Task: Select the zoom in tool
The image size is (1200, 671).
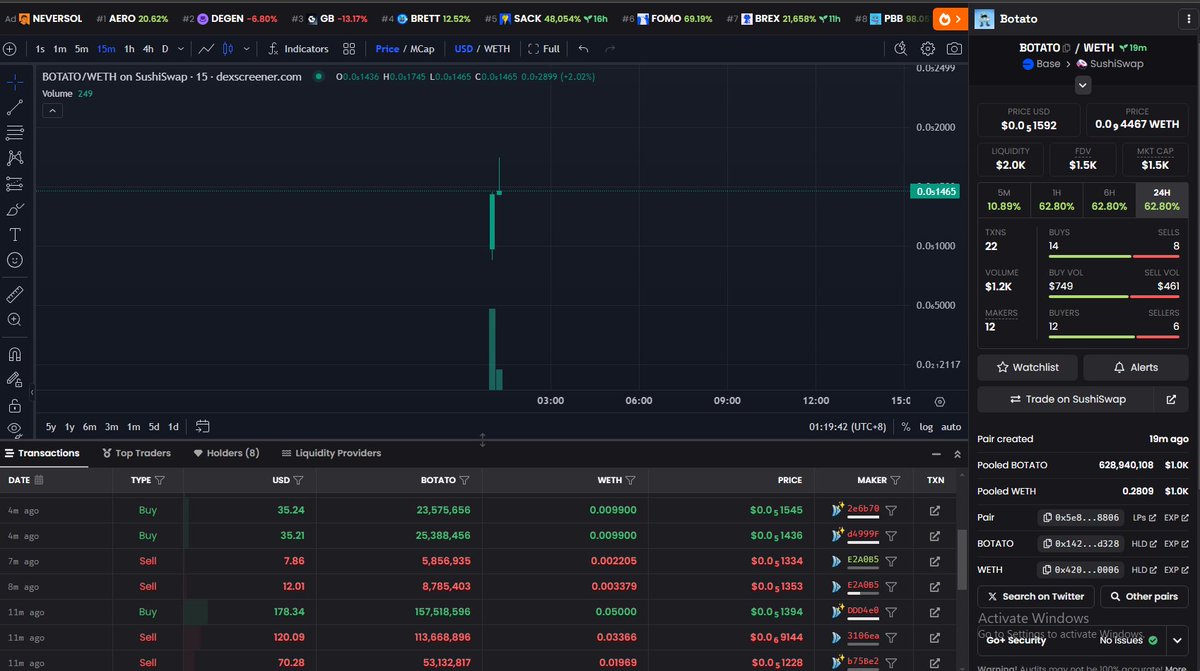Action: tap(15, 320)
